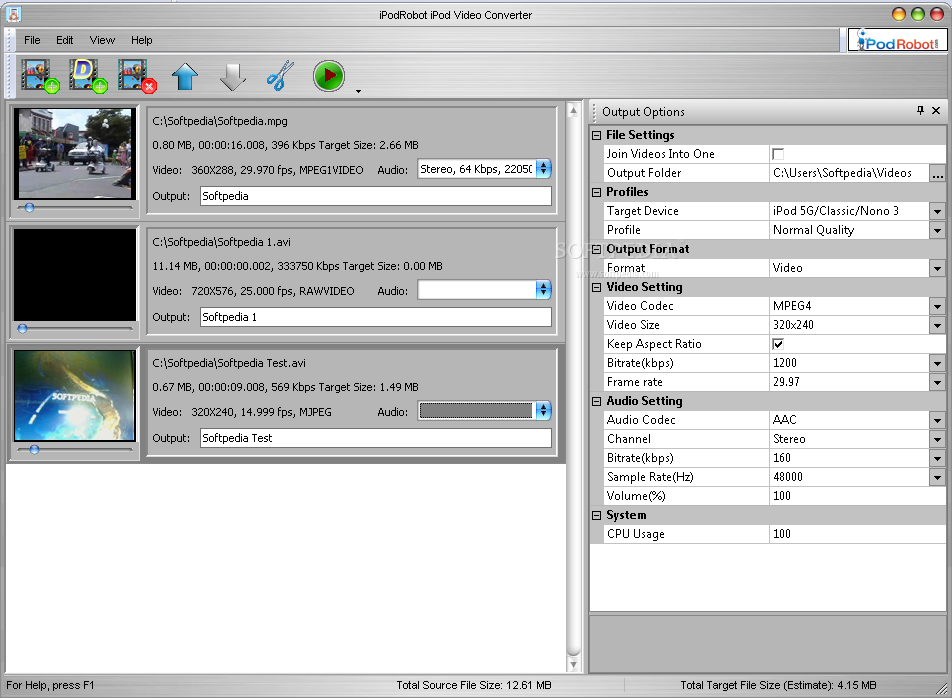Click preview slider under Softpedia 1.avi thumbnail

(x=75, y=328)
